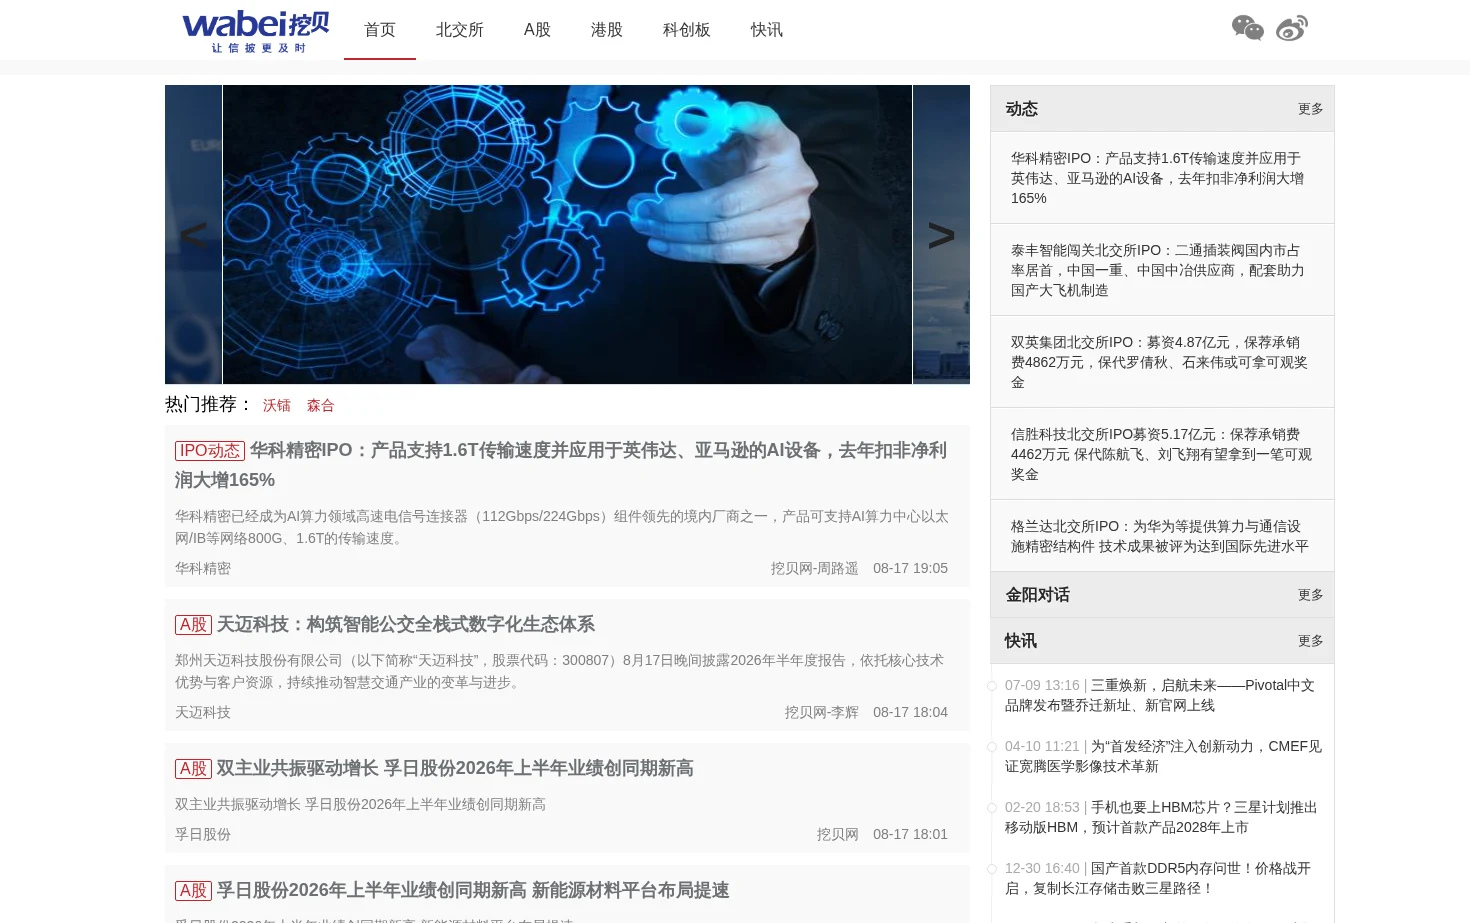Open the 动态 sidebar section heading

coord(1022,109)
